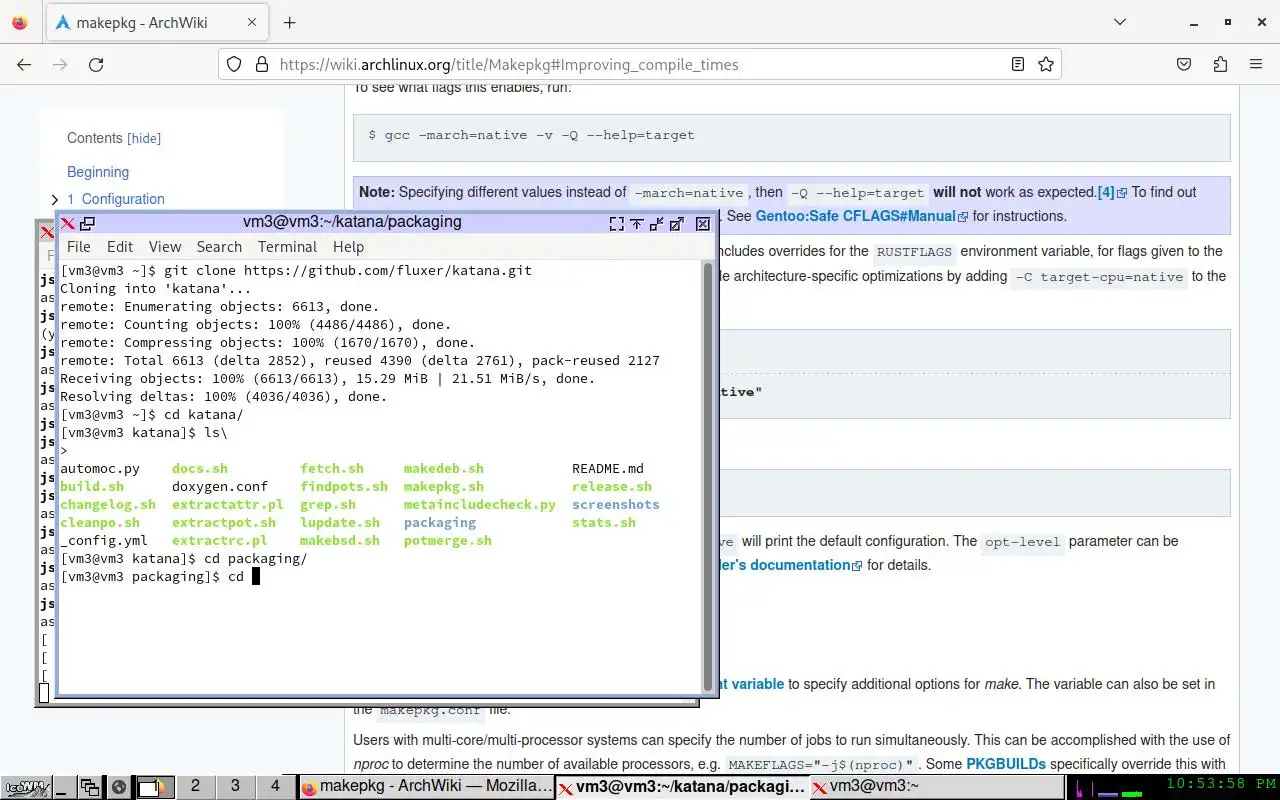Click the gcc -march=native code block
Screen dimensions: 1280x800
[791, 138]
